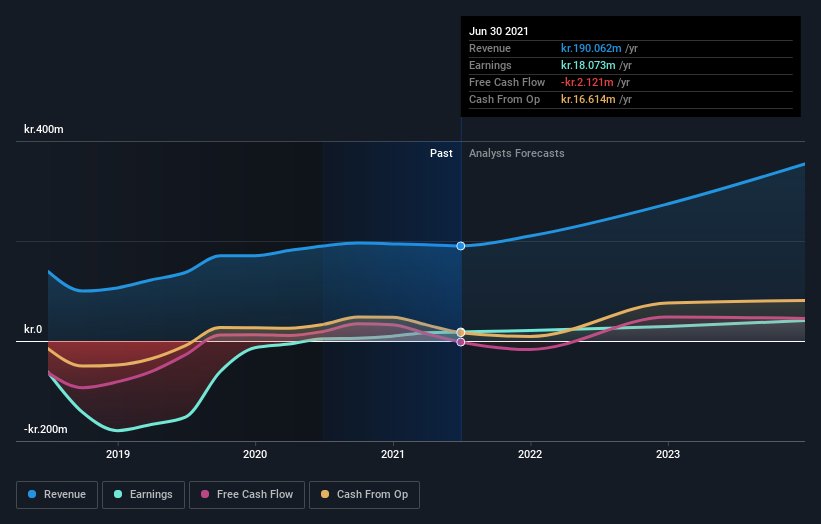The image size is (821, 524).
Task: Click the 2023 x-axis label
Action: [x=668, y=454]
